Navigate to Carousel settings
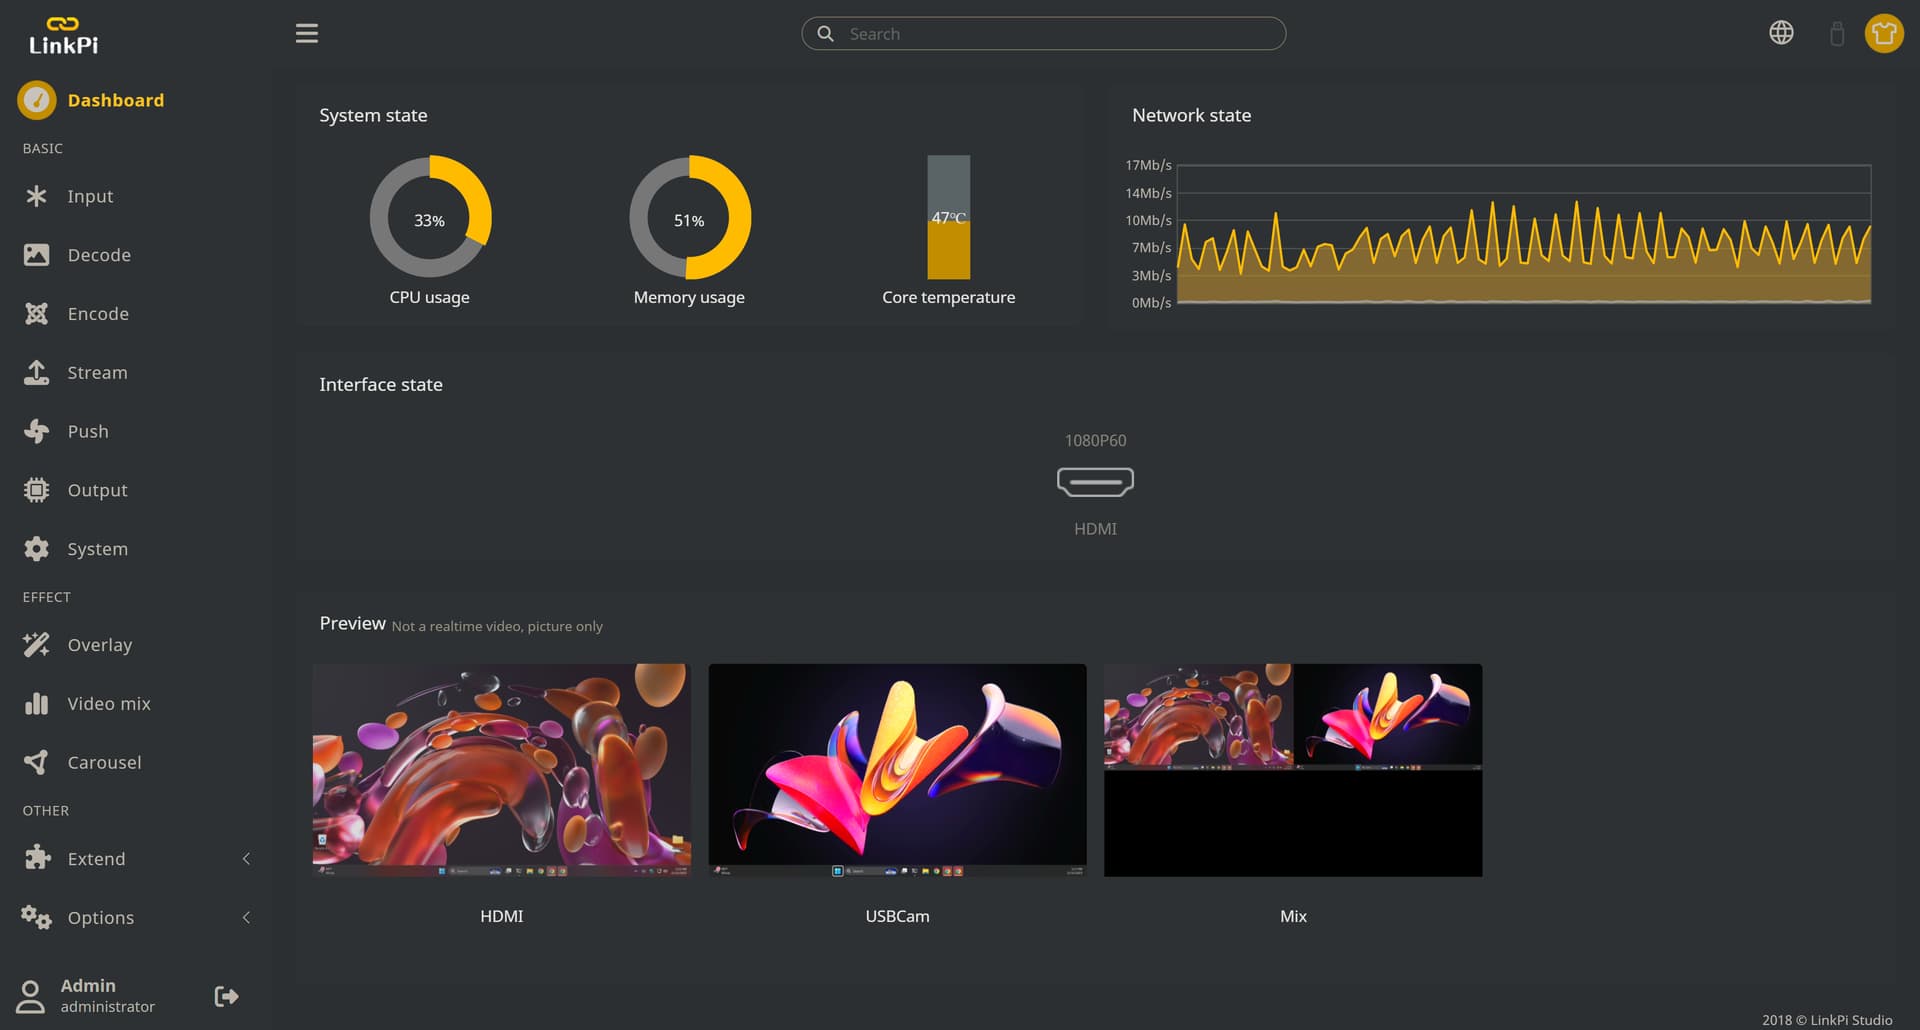Image resolution: width=1920 pixels, height=1030 pixels. point(104,763)
